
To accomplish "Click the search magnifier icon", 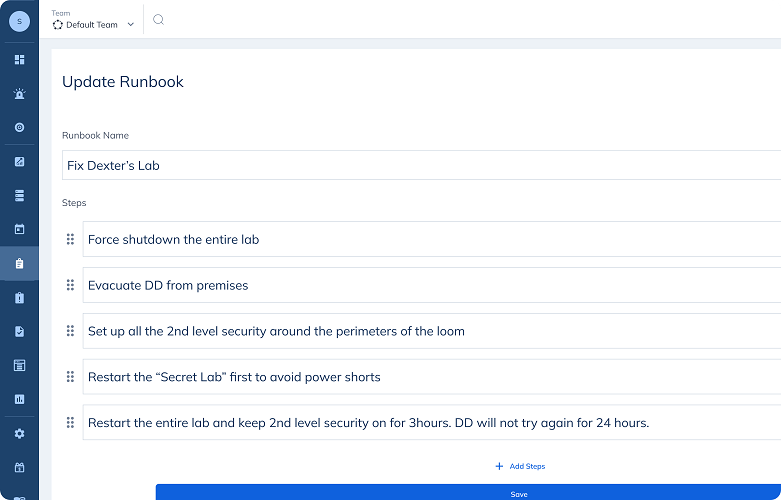I will (158, 20).
